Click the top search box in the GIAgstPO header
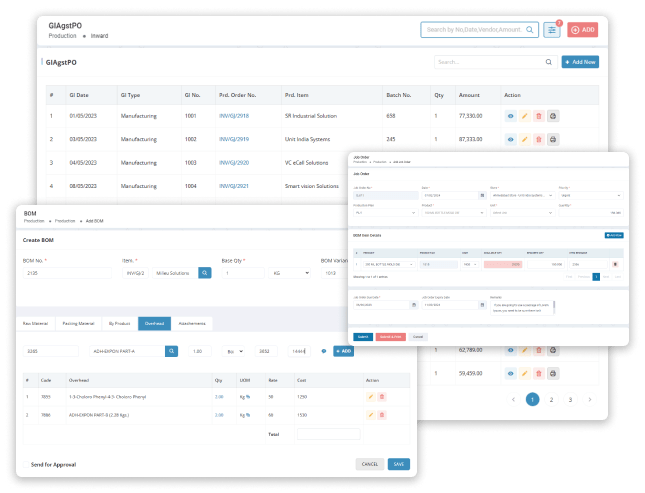The image size is (645, 493). [479, 30]
